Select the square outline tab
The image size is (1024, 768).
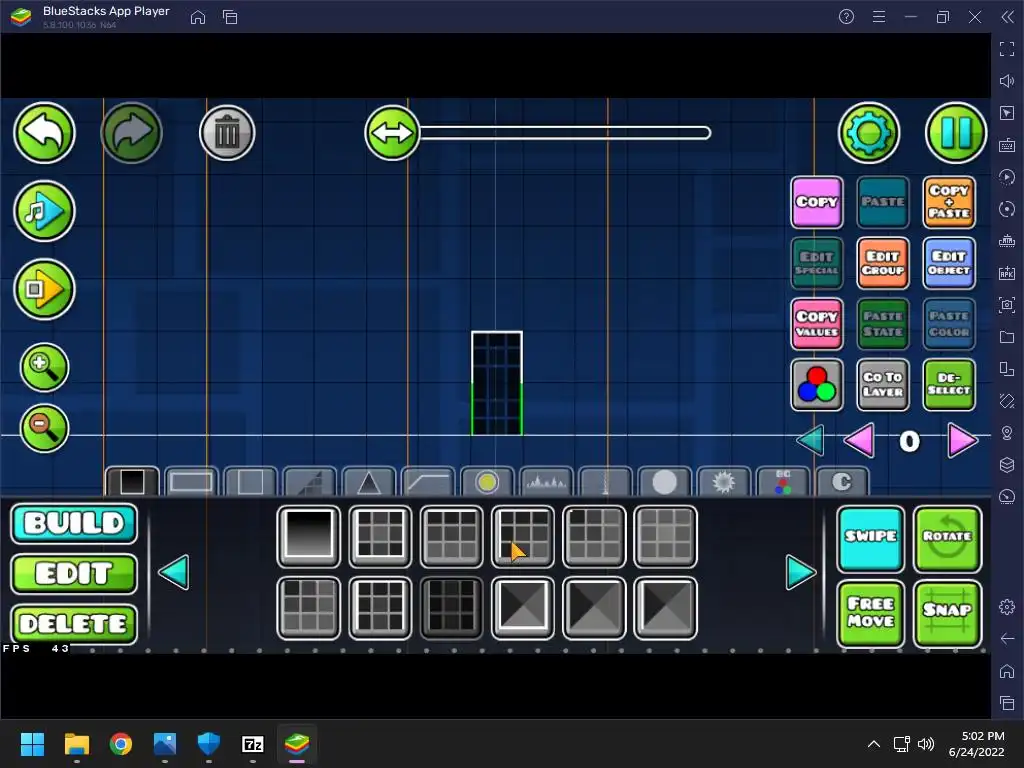pos(250,482)
